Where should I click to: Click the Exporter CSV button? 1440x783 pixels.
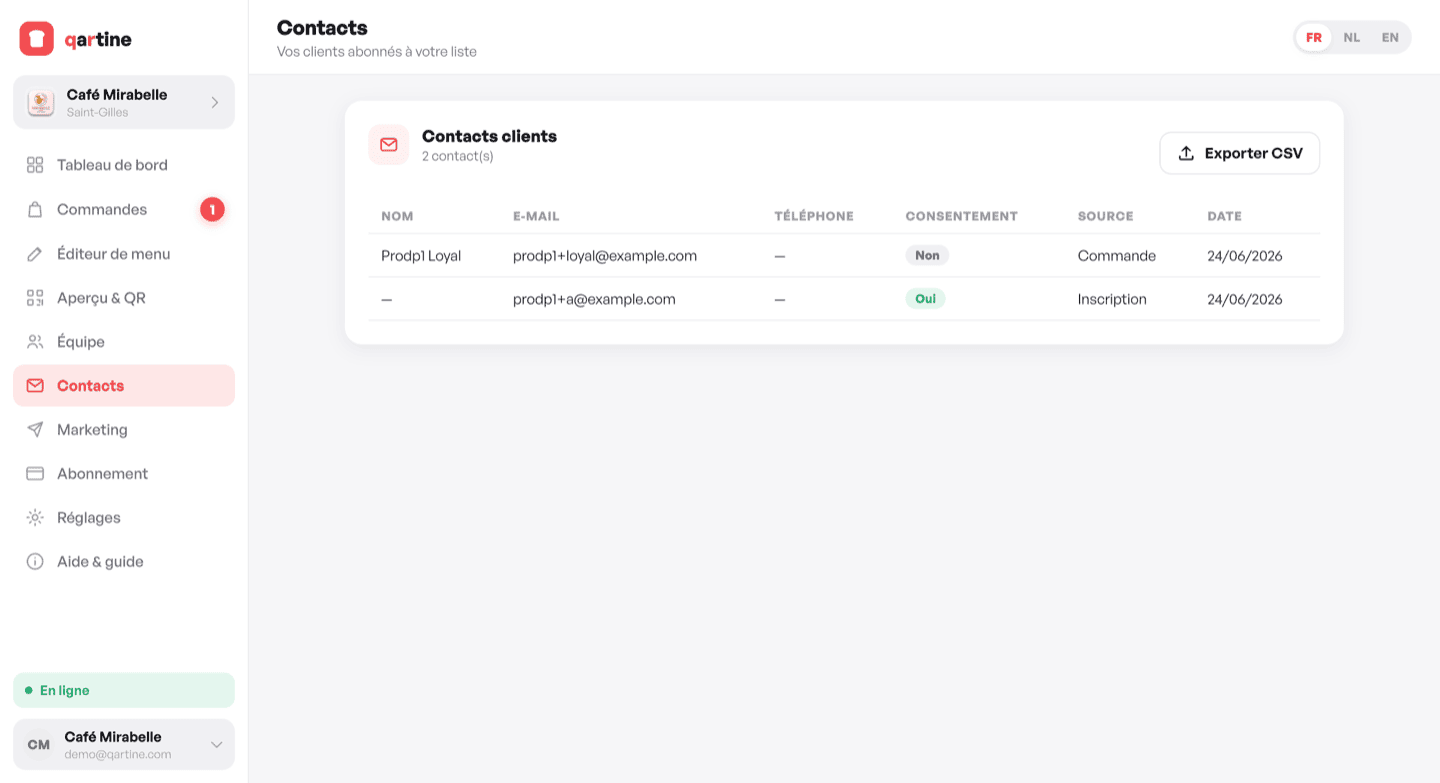(x=1240, y=154)
